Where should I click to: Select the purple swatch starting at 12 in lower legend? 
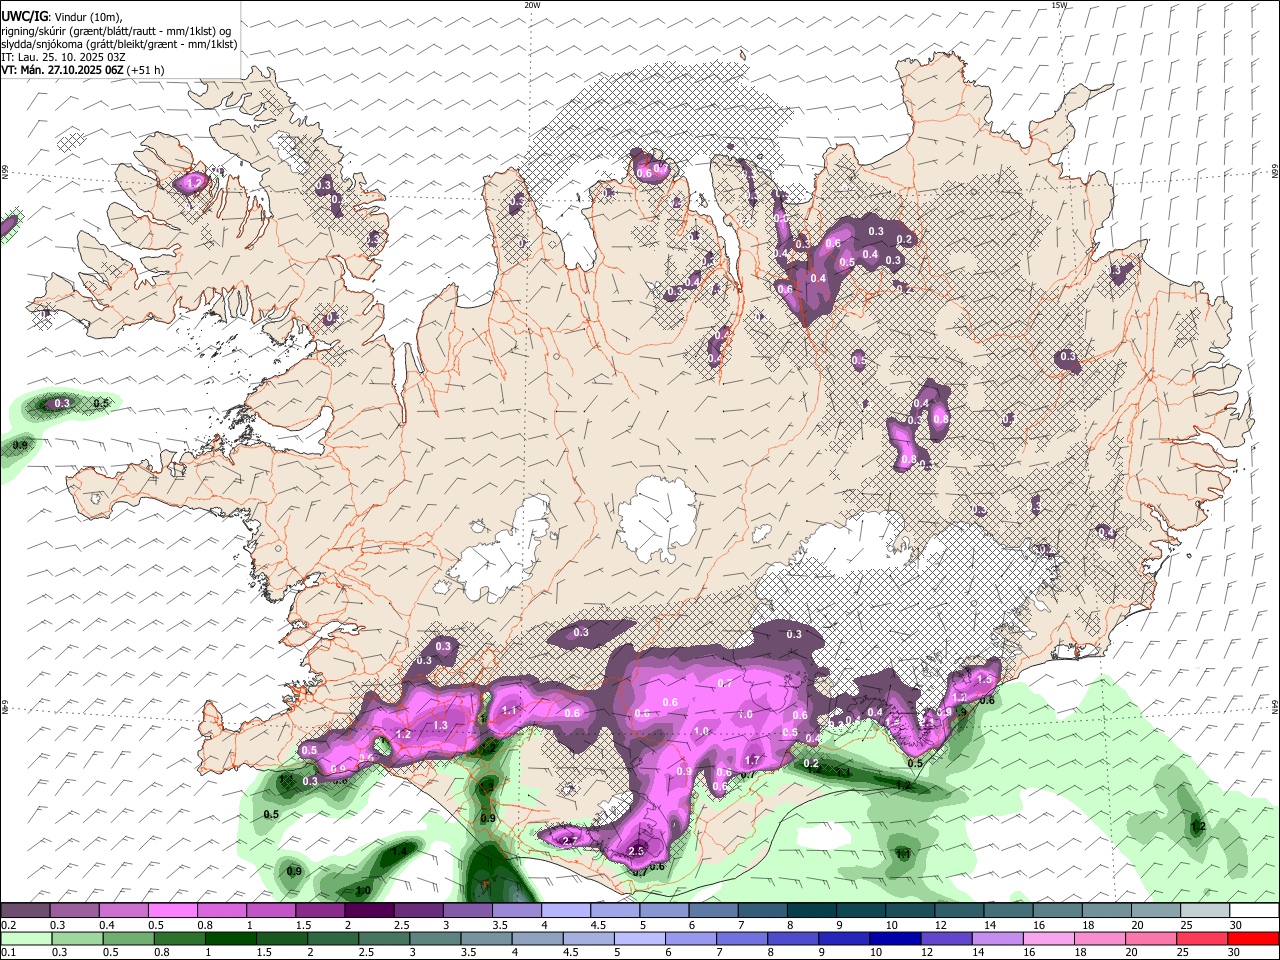pos(946,938)
